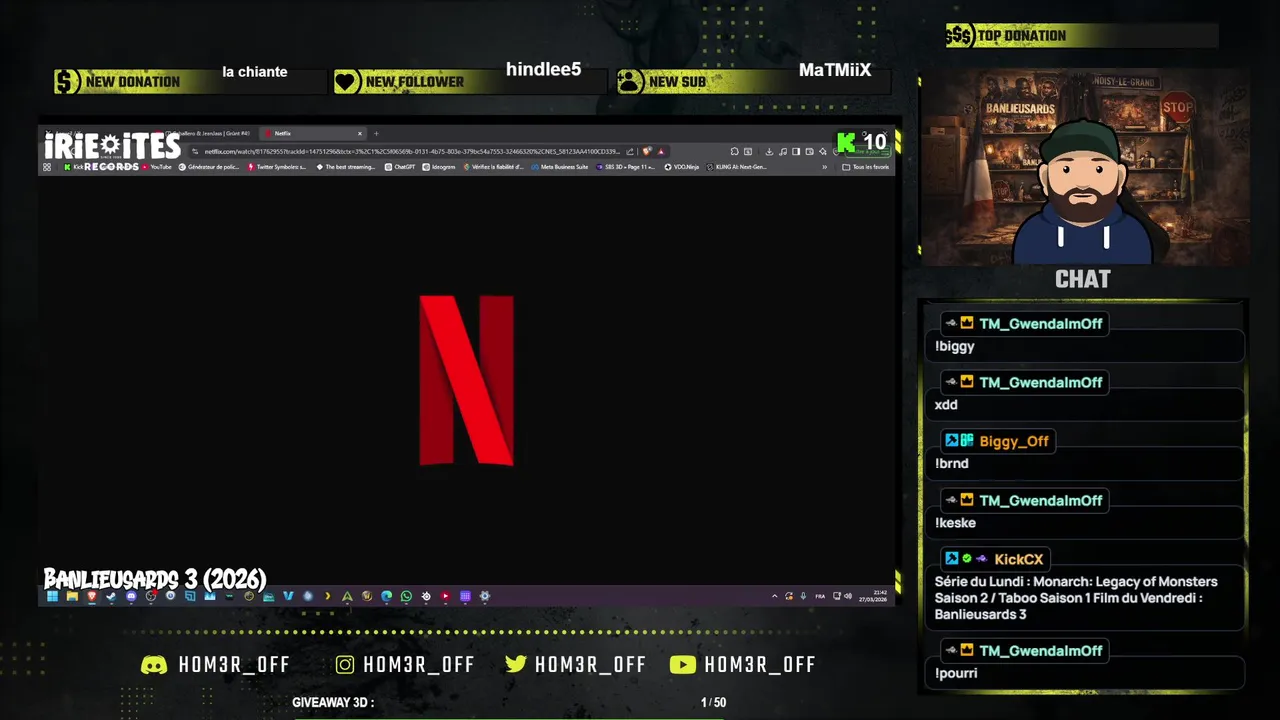Open the Ideogram bookmark
This screenshot has height=720, width=1280.
[x=439, y=167]
